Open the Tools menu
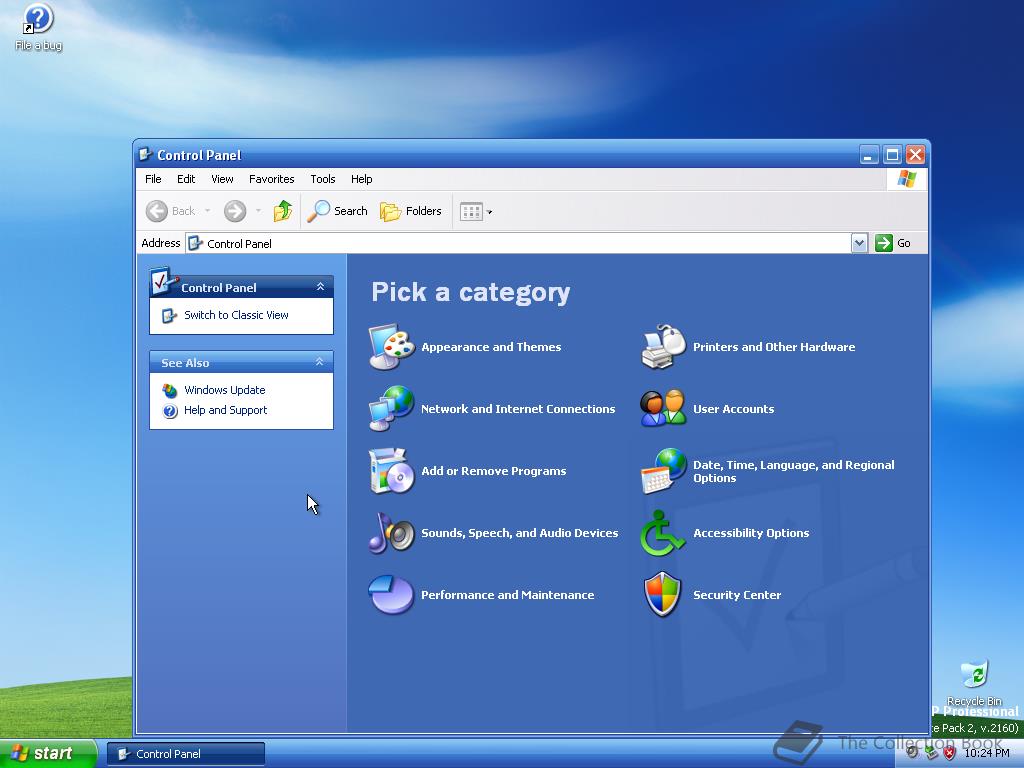Image resolution: width=1024 pixels, height=768 pixels. coord(323,179)
